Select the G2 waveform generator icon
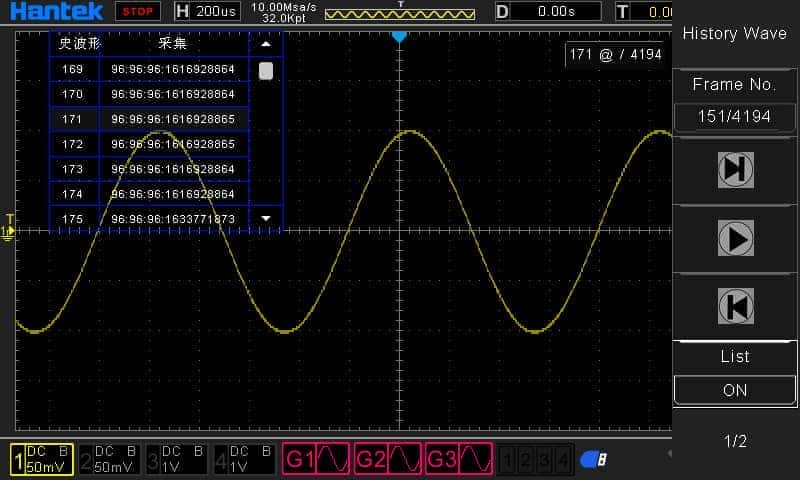This screenshot has height=480, width=800. pyautogui.click(x=387, y=460)
